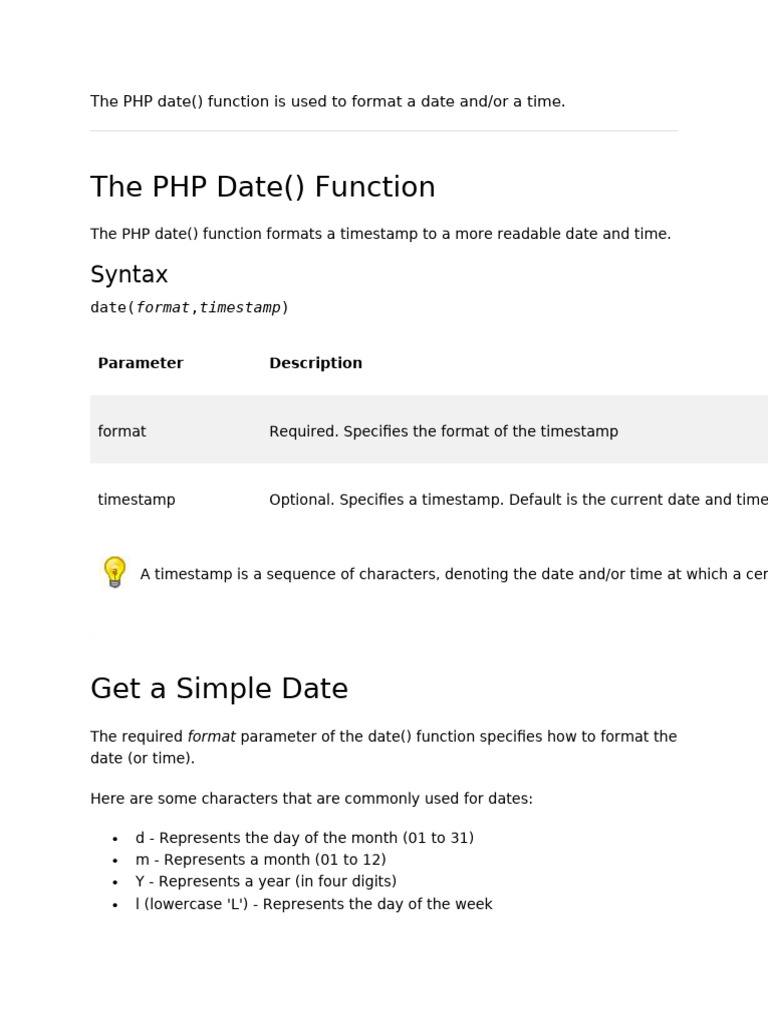Click 'A timestamp is a sequence' note text
Image resolution: width=768 pixels, height=1024 pixels.
click(452, 574)
